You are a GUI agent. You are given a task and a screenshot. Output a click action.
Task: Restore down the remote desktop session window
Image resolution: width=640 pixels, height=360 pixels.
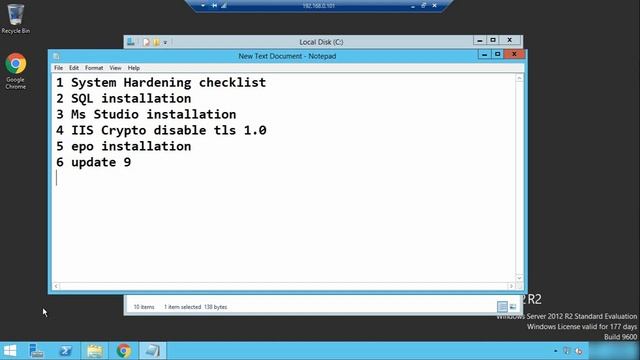[423, 6]
